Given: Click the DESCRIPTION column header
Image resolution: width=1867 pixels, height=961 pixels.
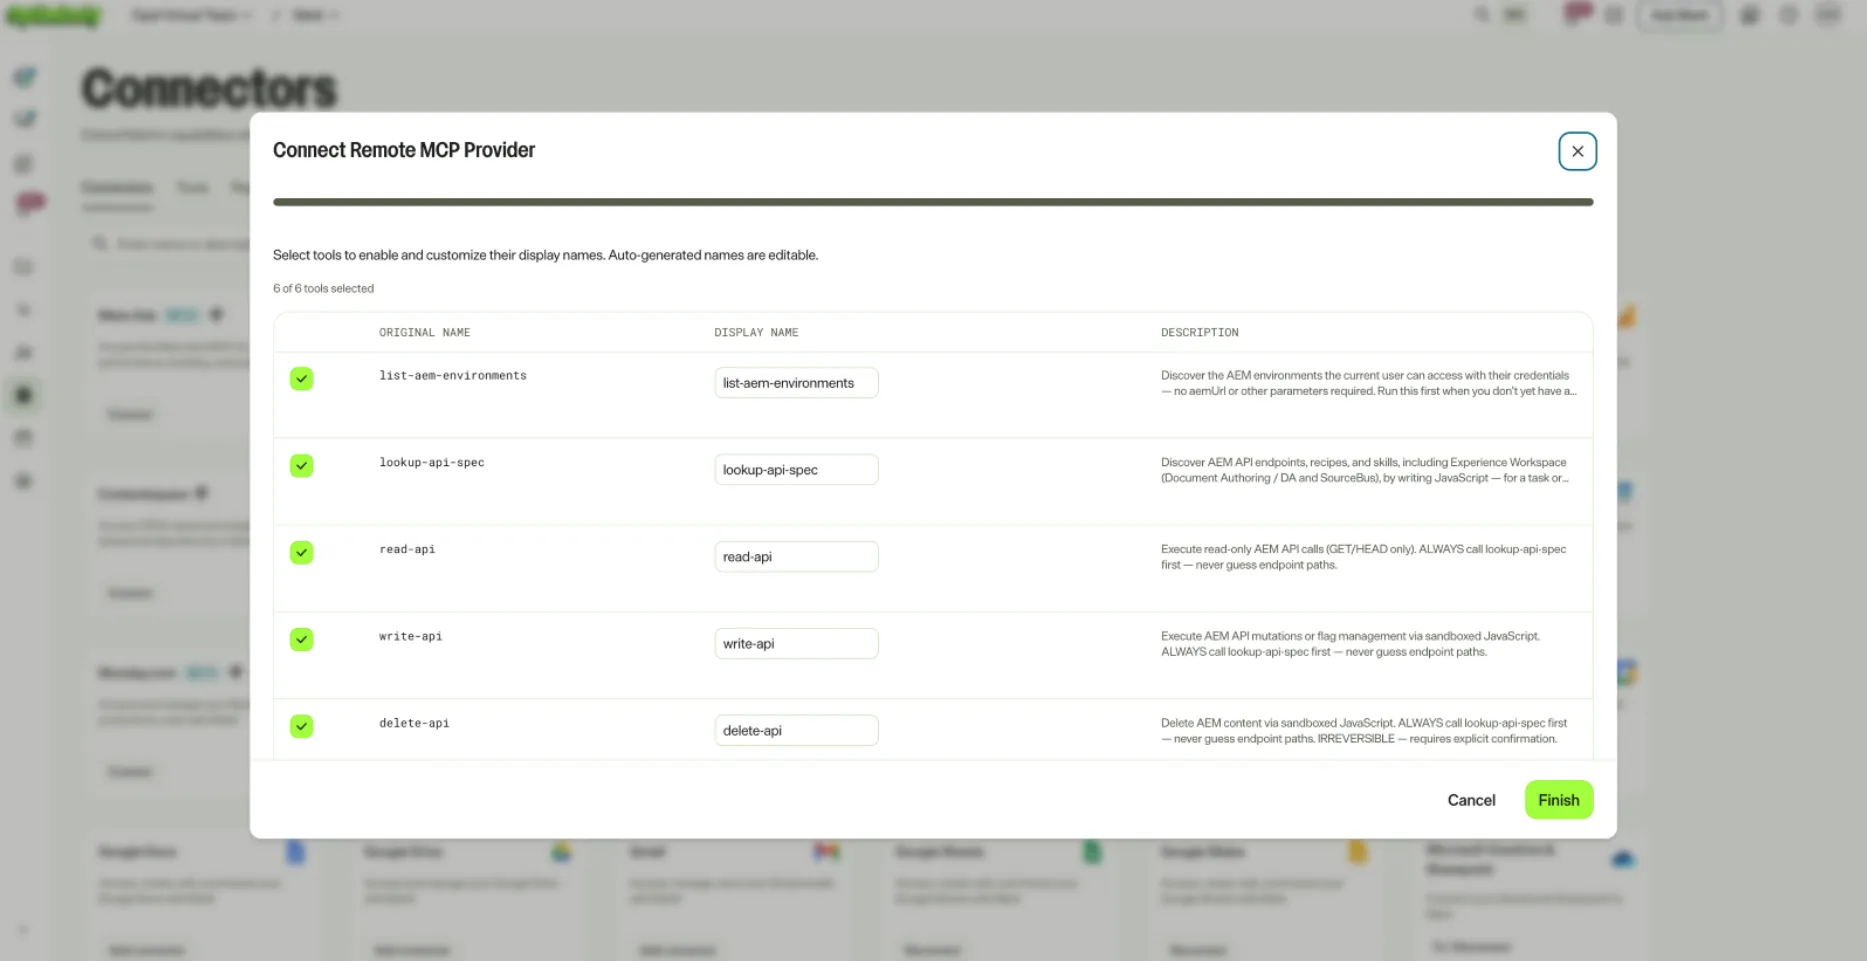Looking at the screenshot, I should pyautogui.click(x=1199, y=332).
